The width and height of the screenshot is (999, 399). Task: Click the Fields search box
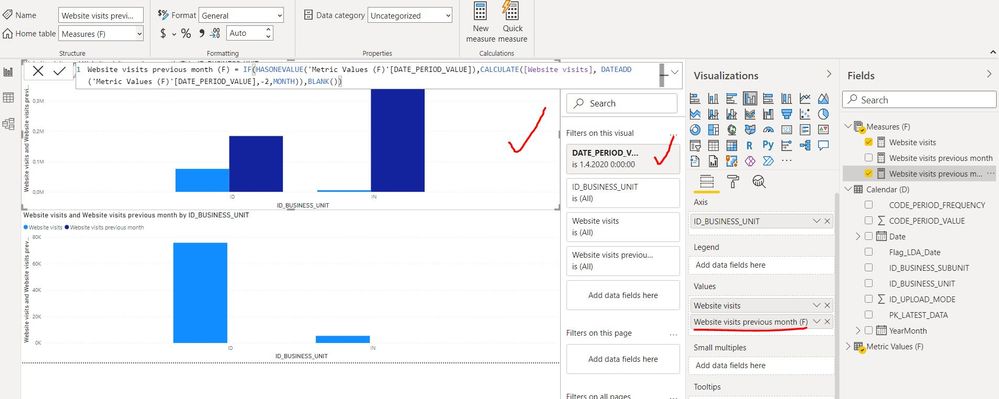(919, 99)
